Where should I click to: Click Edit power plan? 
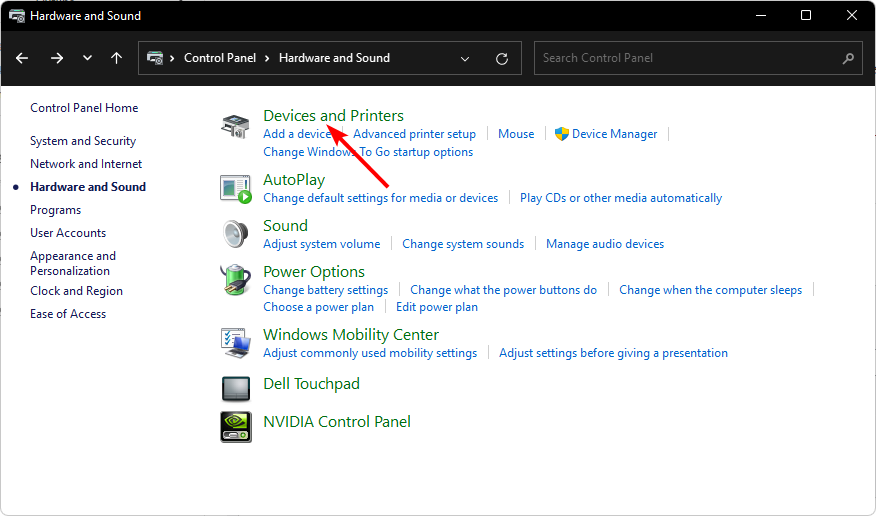[436, 307]
